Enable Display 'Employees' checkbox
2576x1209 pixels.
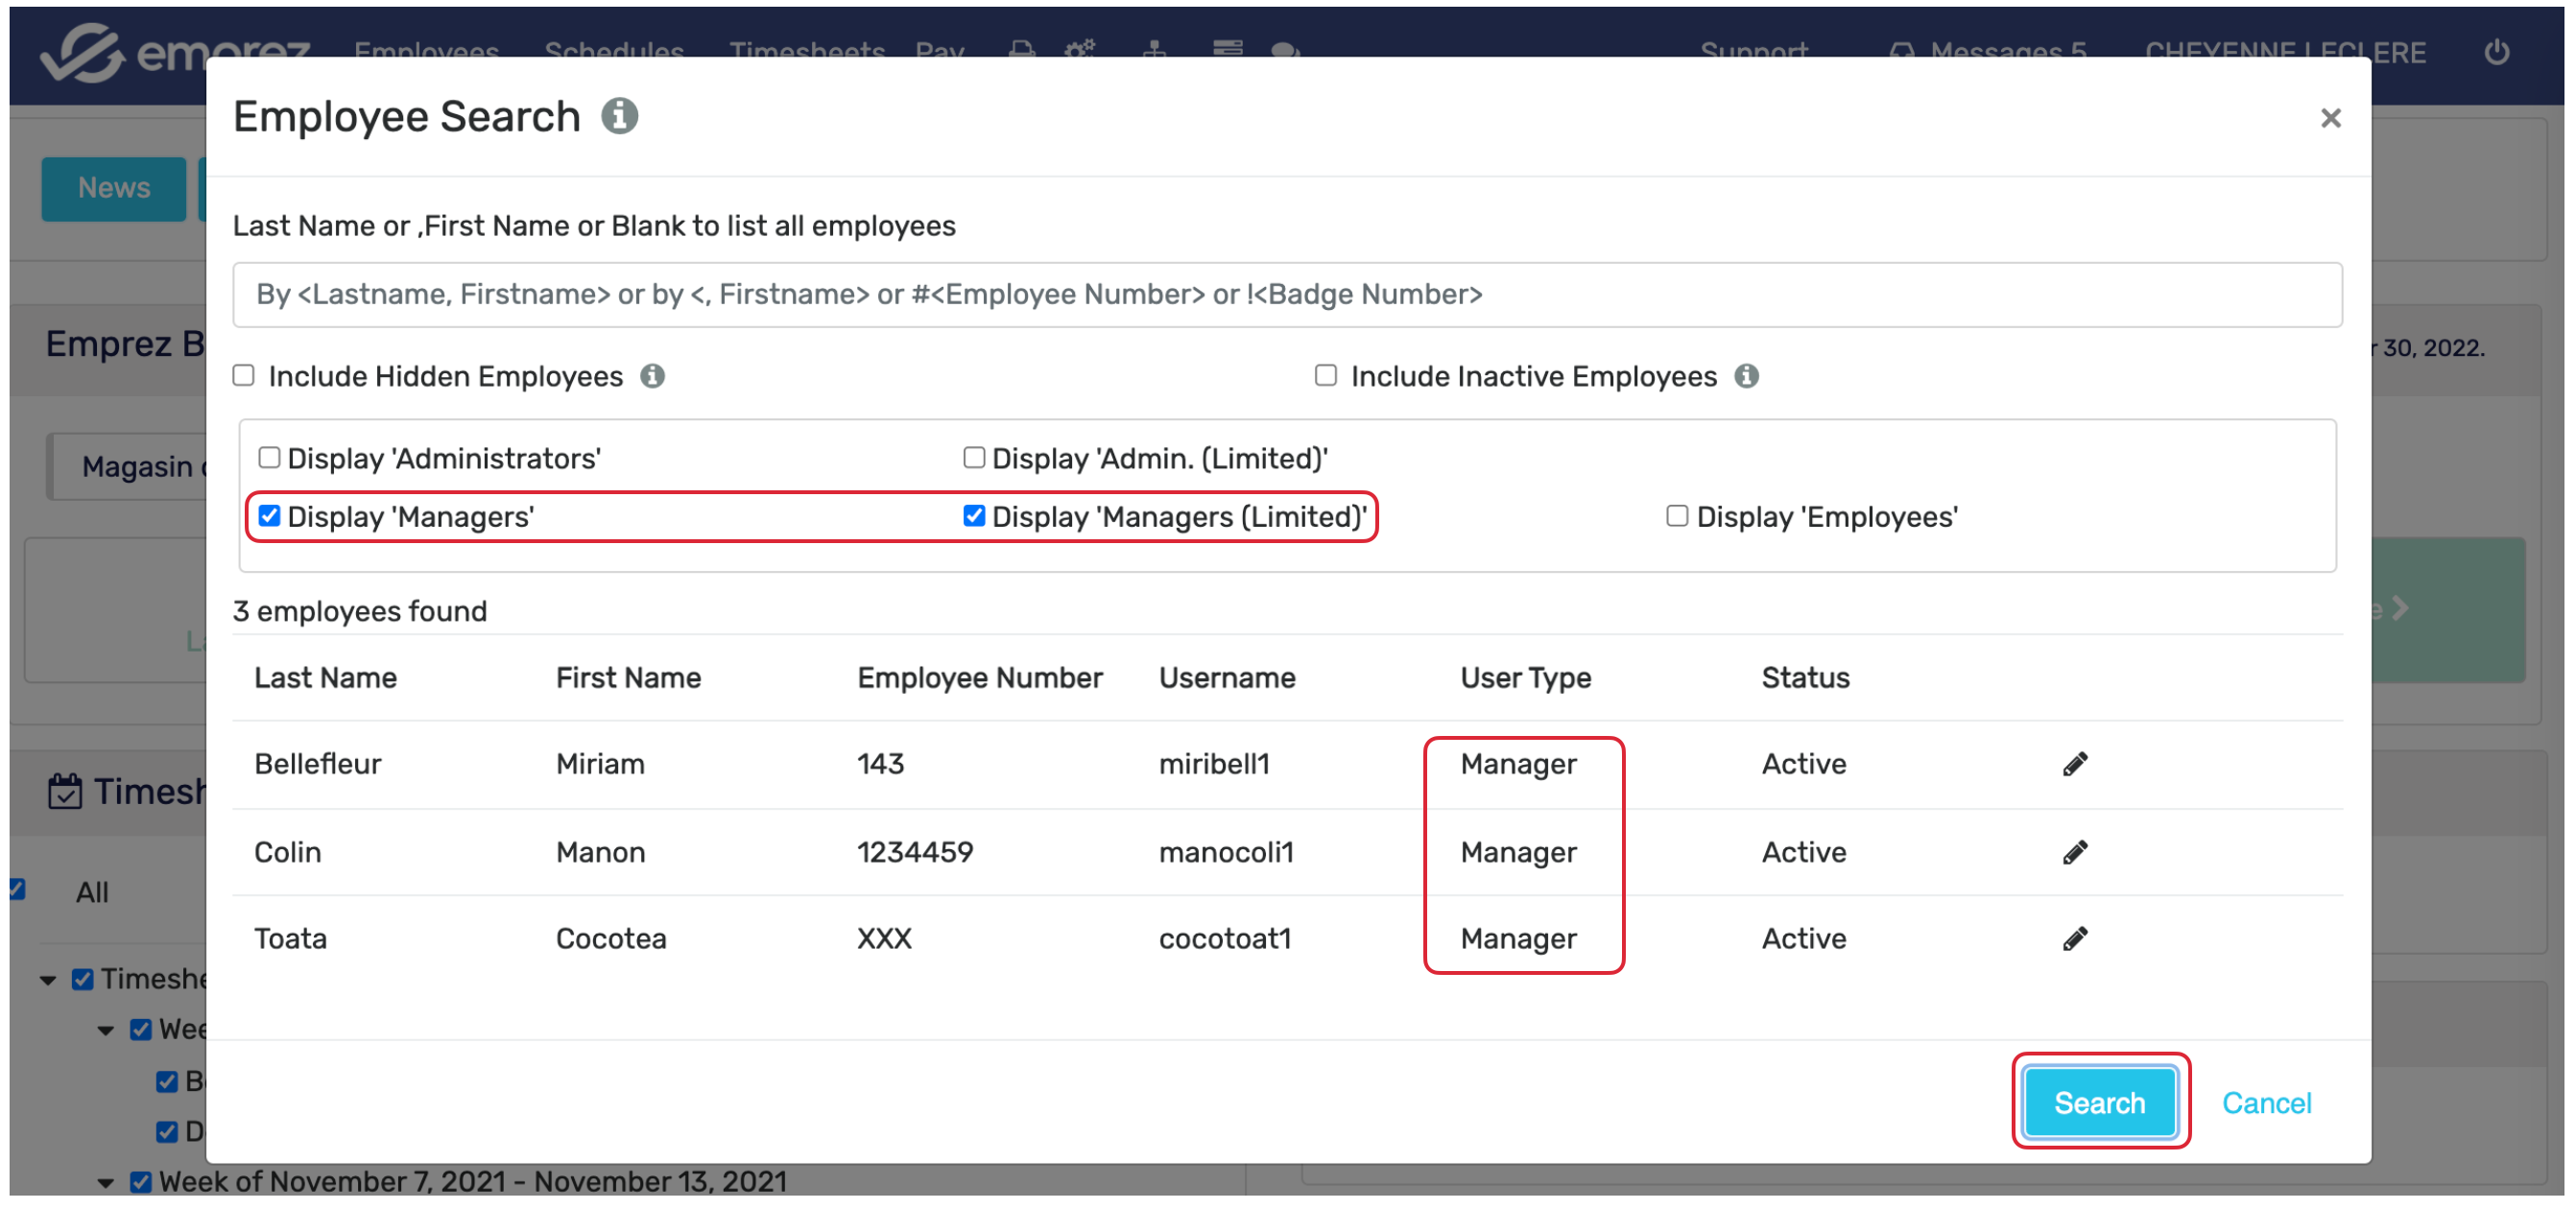coord(1676,516)
